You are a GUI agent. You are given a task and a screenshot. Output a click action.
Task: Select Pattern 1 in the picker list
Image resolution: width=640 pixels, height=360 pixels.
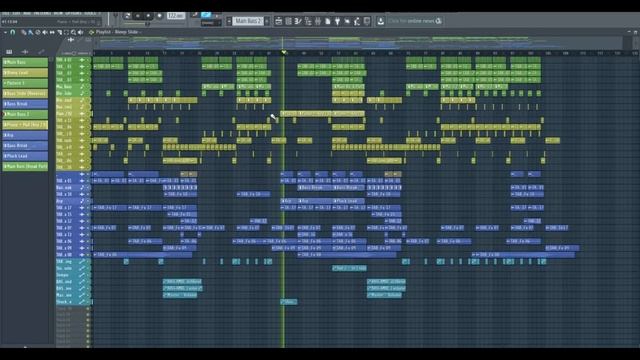25,83
